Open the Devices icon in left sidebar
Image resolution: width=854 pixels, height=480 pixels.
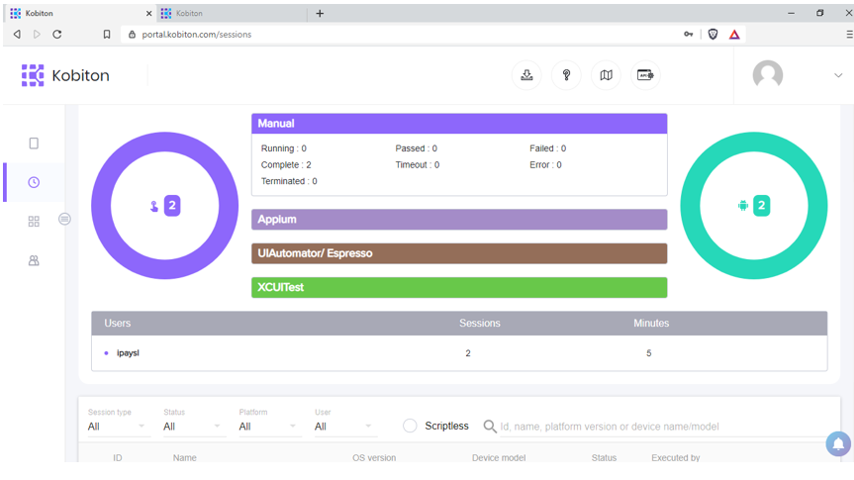tap(34, 143)
